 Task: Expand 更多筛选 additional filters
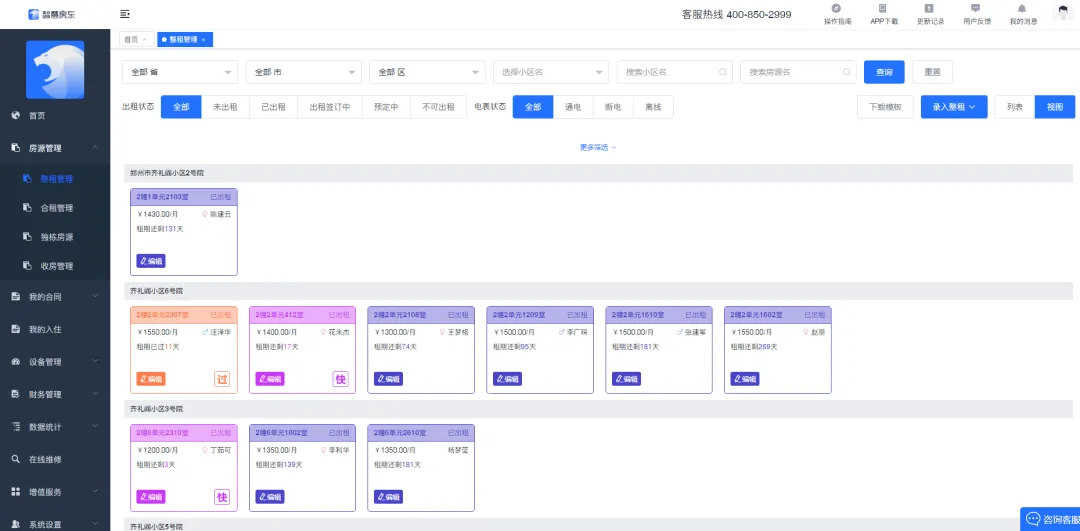598,147
